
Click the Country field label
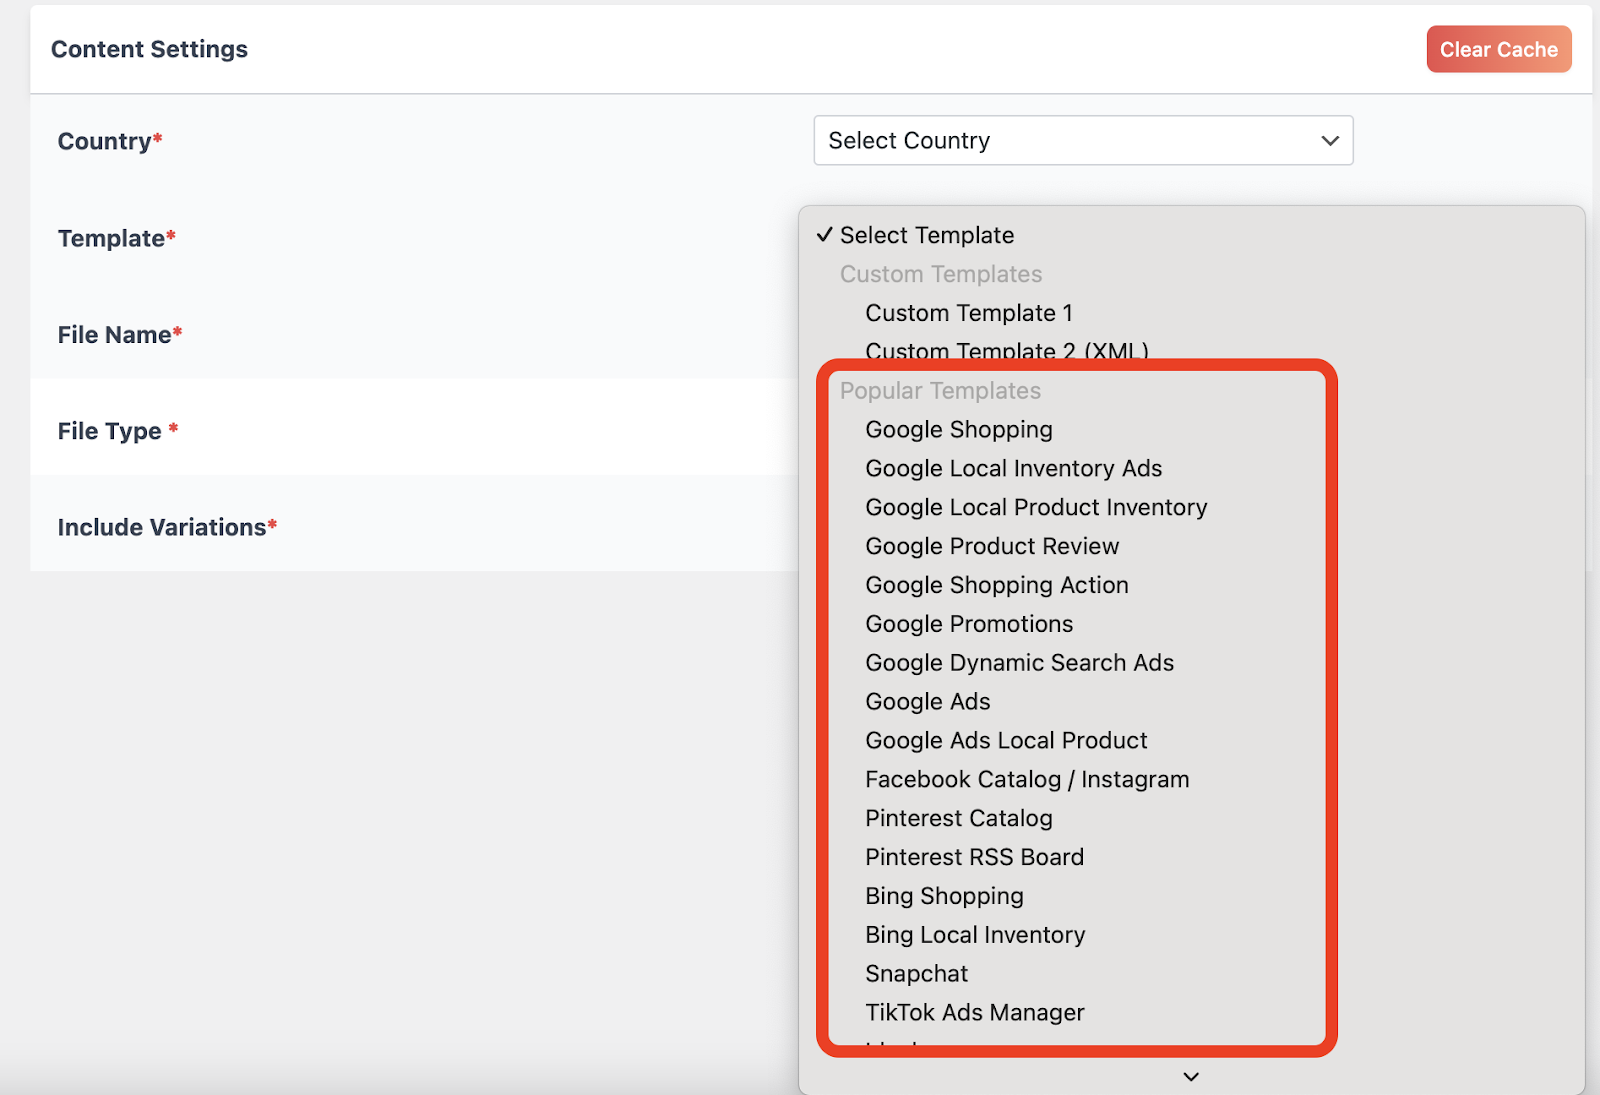(x=110, y=141)
